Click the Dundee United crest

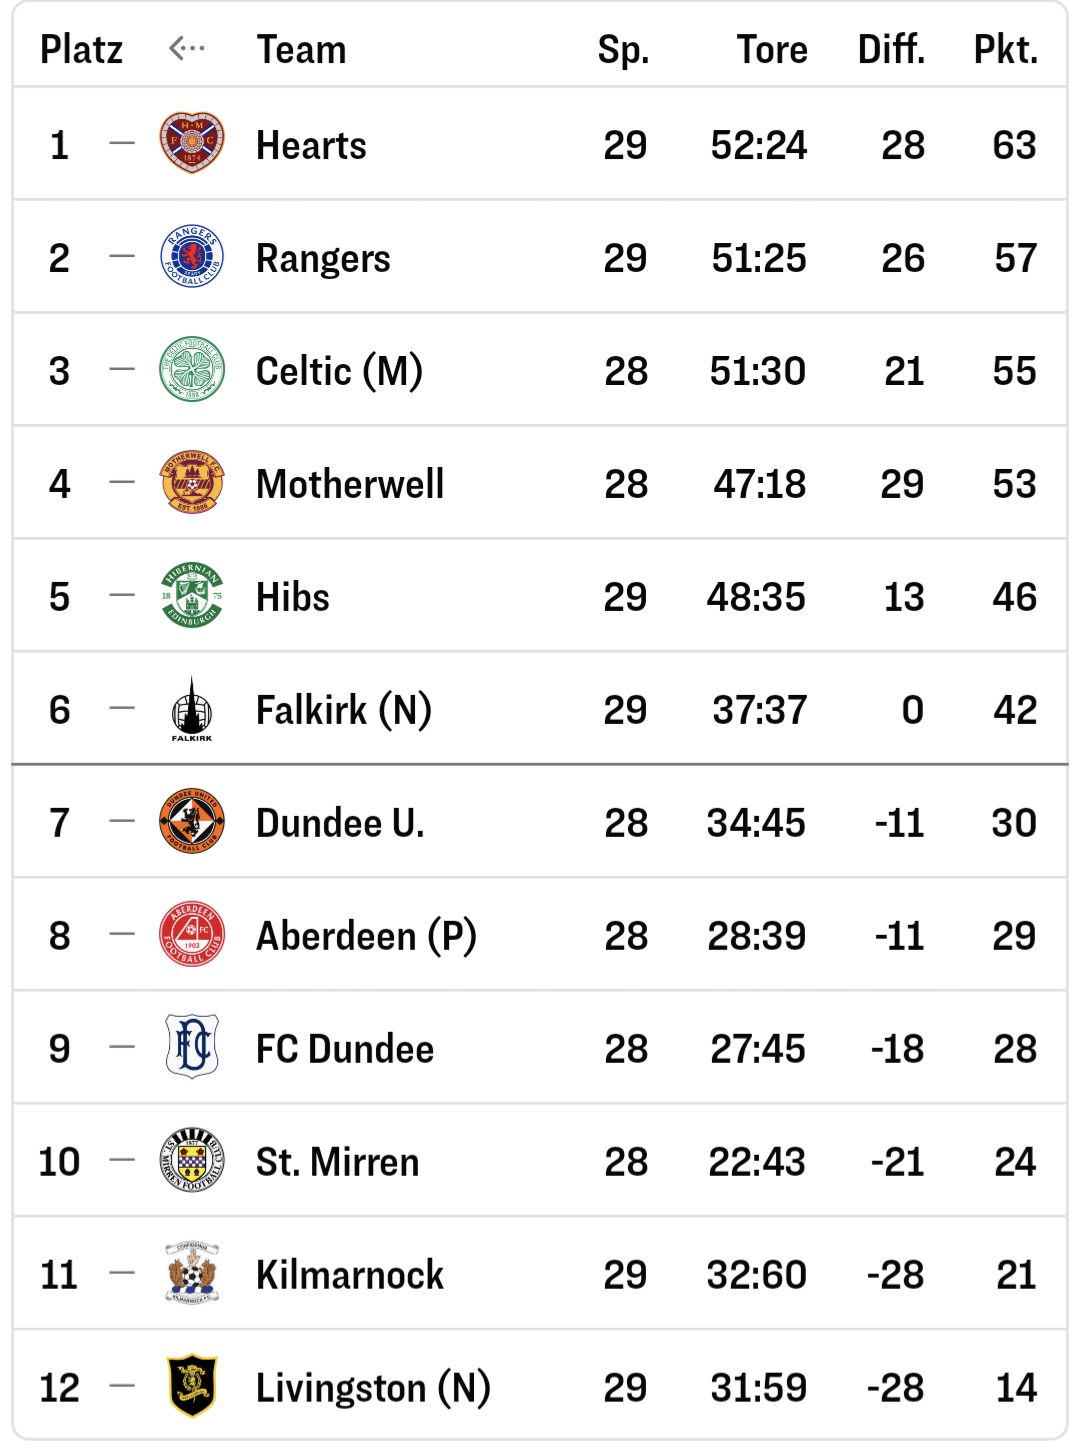click(192, 822)
